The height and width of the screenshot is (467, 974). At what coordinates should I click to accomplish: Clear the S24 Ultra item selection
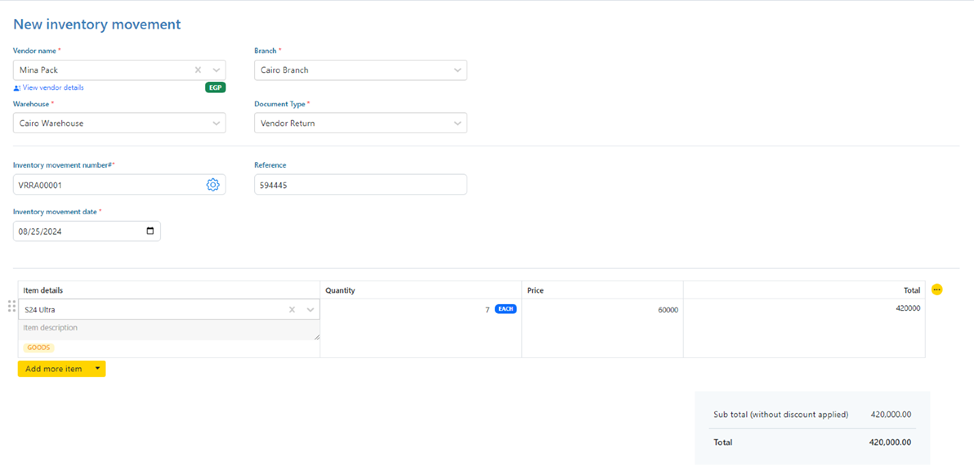(x=292, y=310)
